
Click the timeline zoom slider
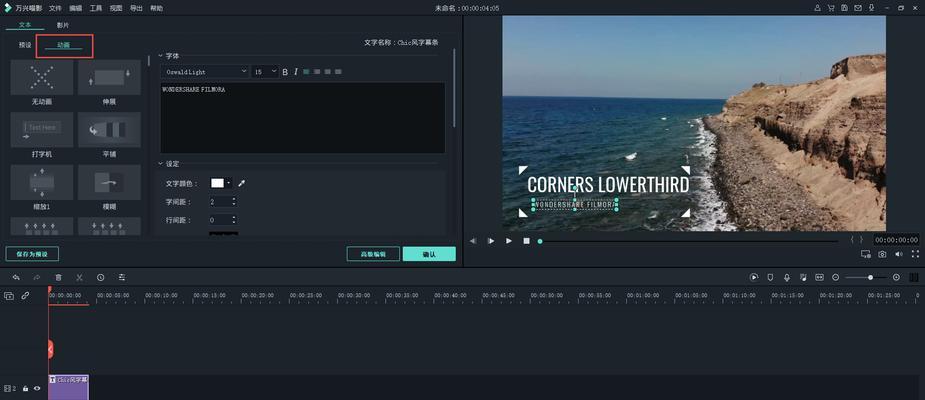[865, 277]
